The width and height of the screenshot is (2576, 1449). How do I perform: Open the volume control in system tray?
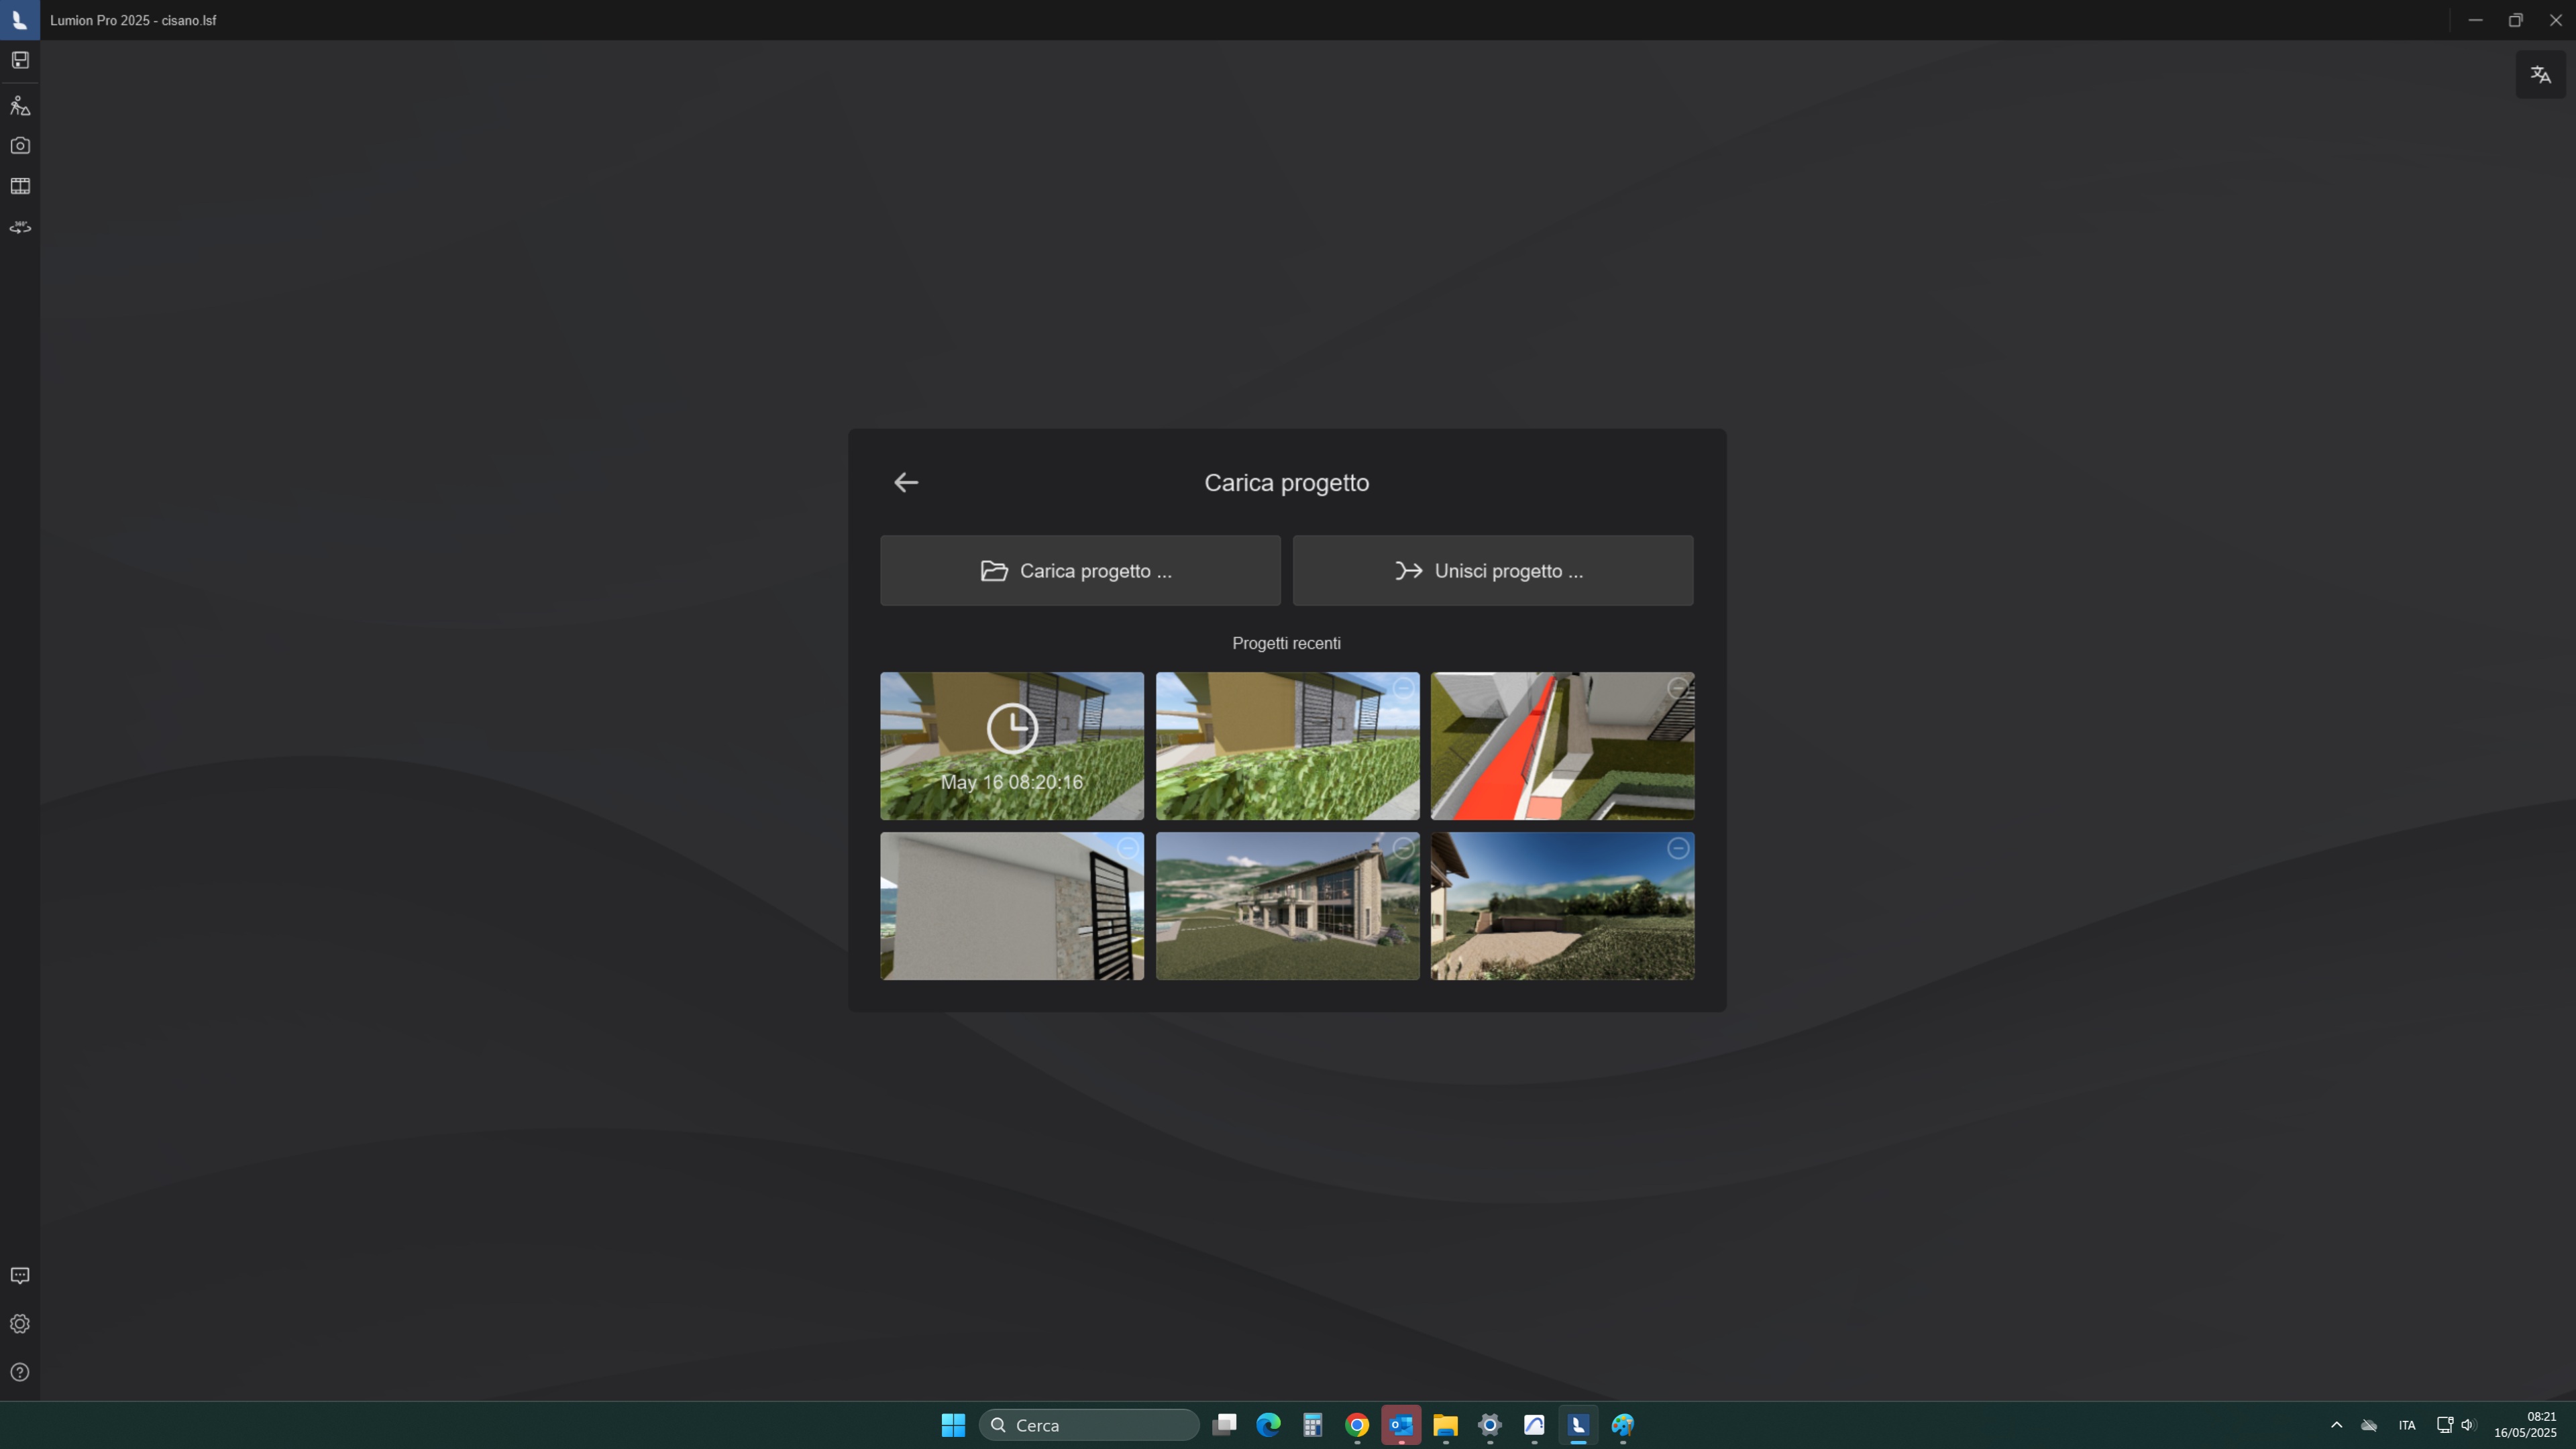click(x=2468, y=1425)
